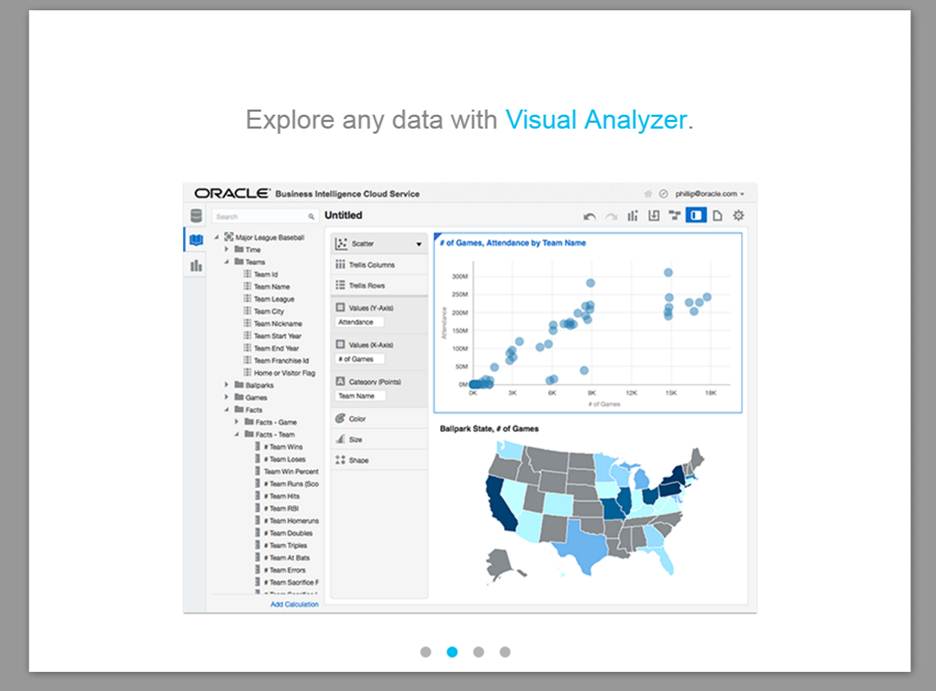Open the philip@oracle.com user menu
The image size is (936, 691).
(x=708, y=194)
